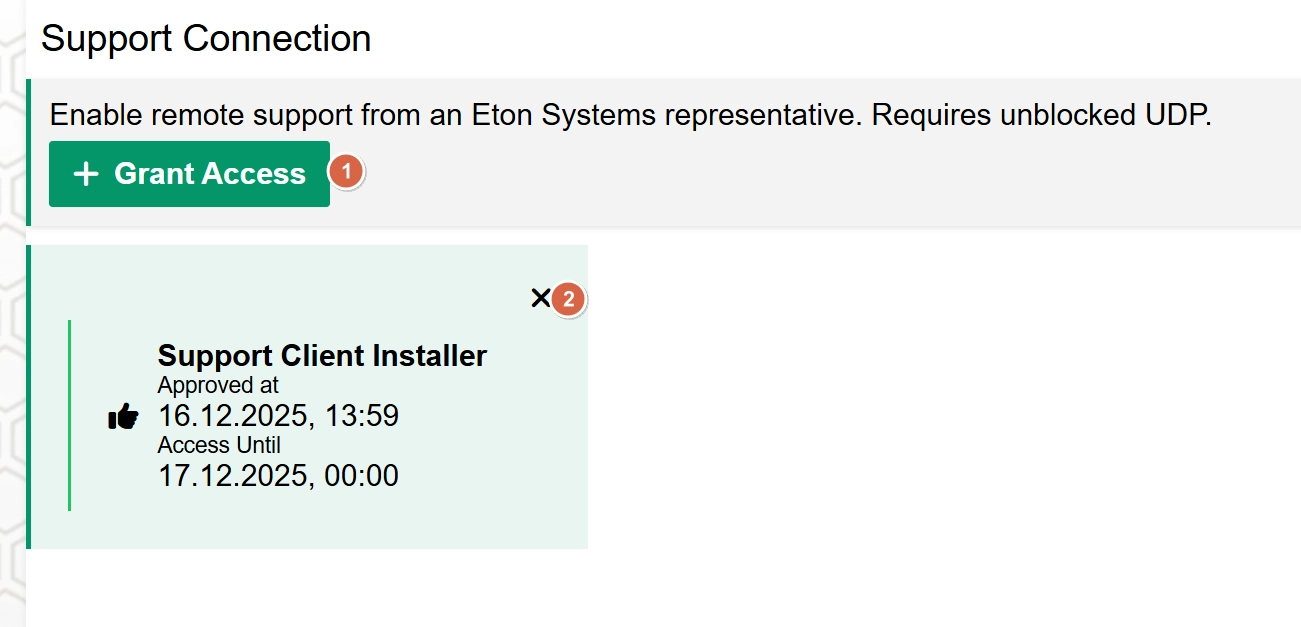Viewport: 1301px width, 627px height.
Task: Select the orange badge numbered 2
Action: (x=567, y=298)
